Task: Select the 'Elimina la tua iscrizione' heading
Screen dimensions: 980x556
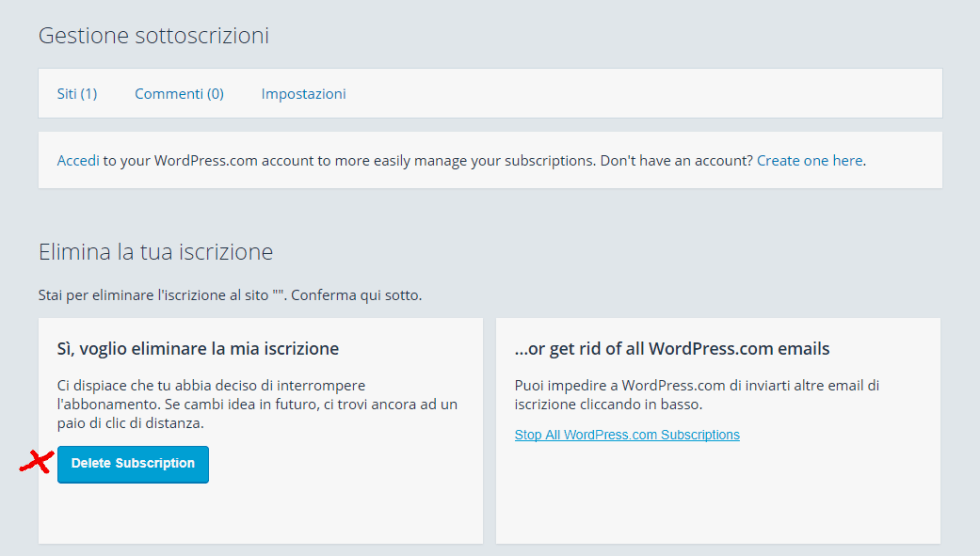Action: click(155, 252)
